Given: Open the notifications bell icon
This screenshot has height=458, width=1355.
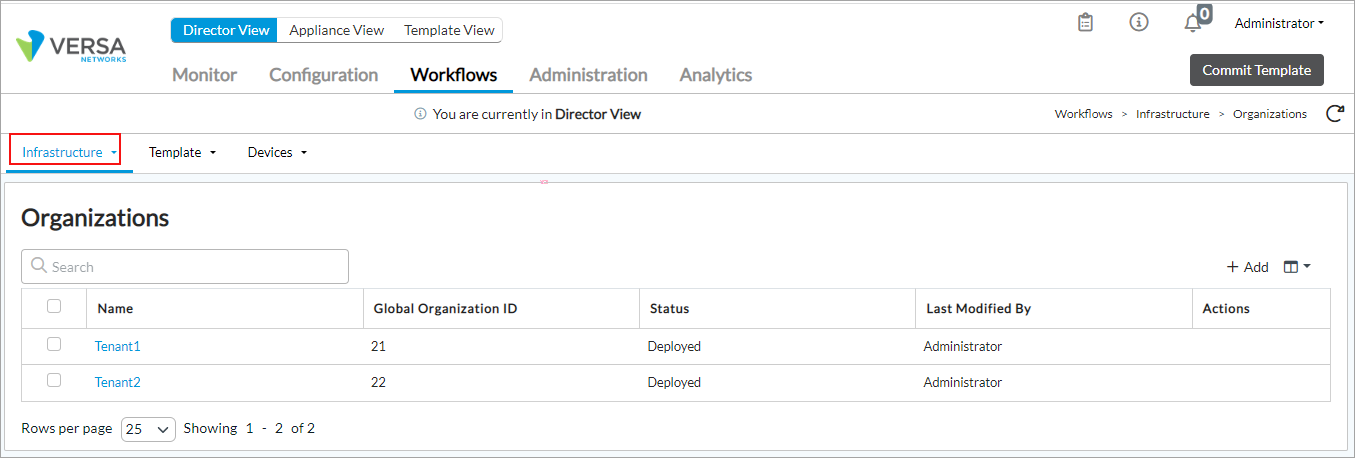Looking at the screenshot, I should point(1192,23).
